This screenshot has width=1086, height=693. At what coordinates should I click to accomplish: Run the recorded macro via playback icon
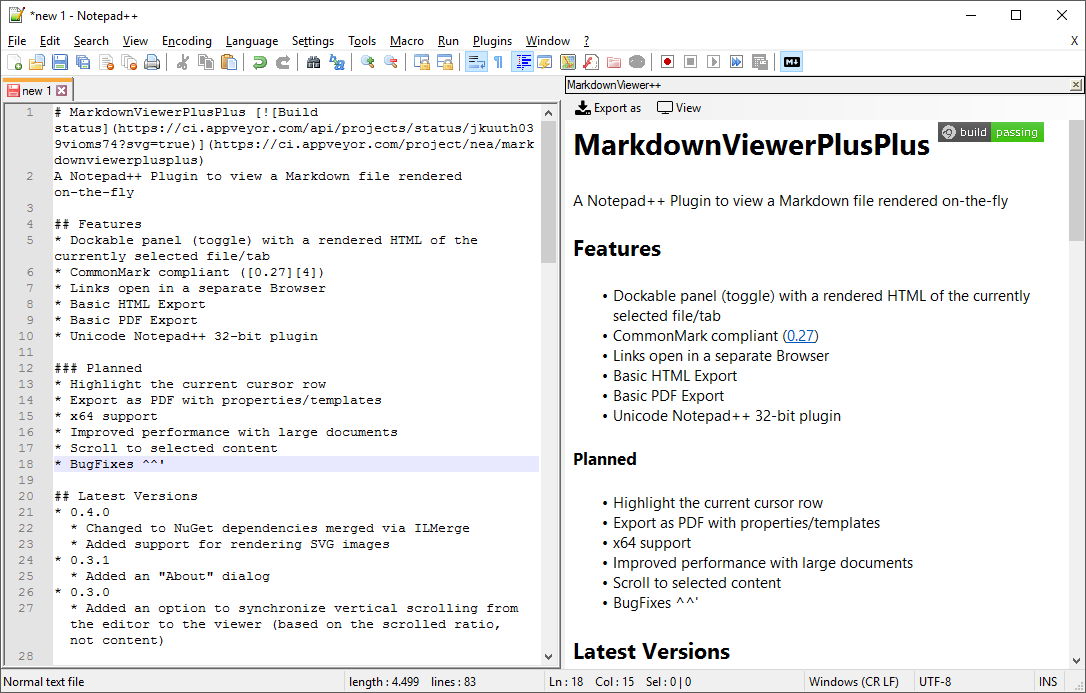click(715, 61)
